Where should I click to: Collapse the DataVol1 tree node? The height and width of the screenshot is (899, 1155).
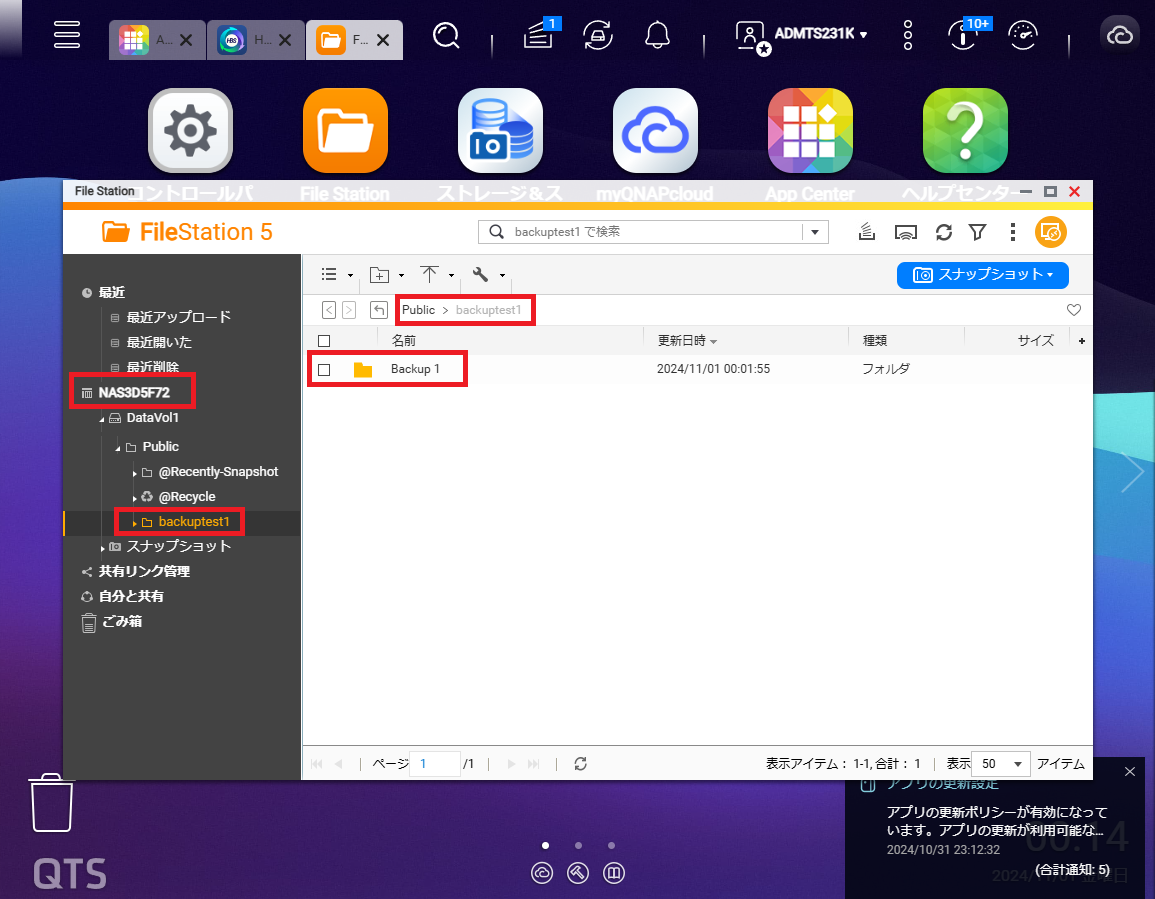click(x=102, y=419)
